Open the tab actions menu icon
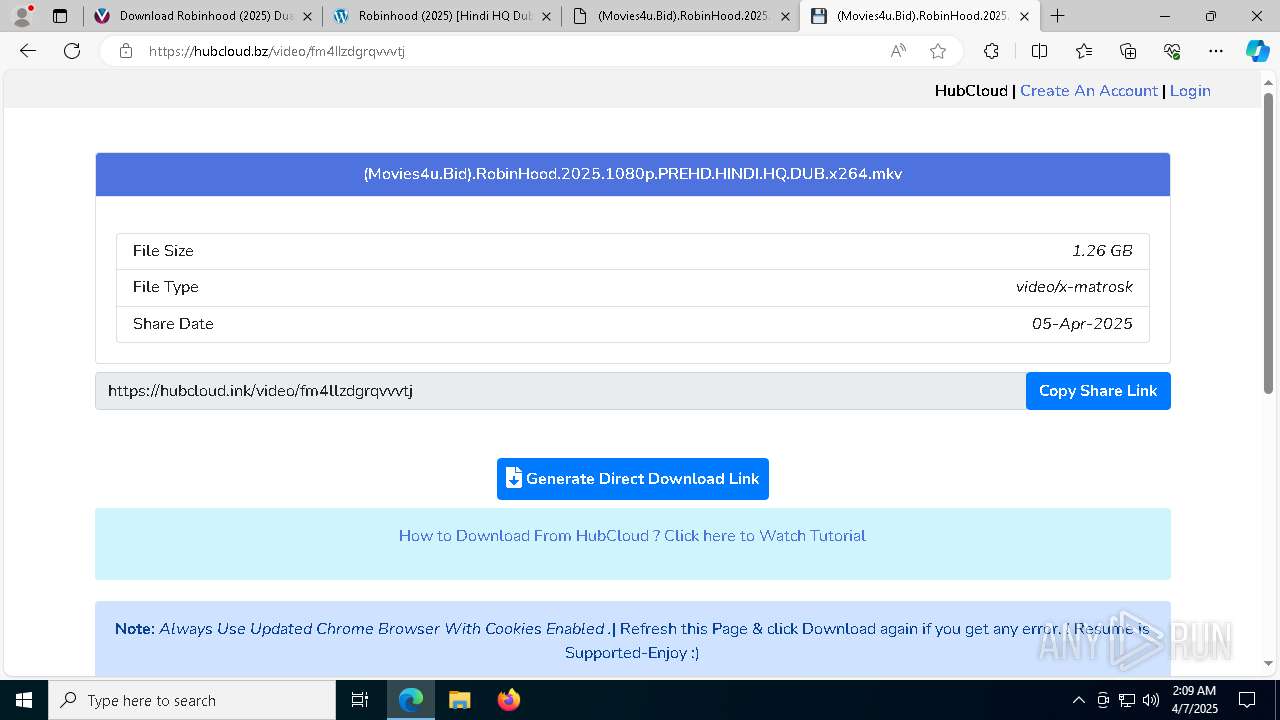The width and height of the screenshot is (1280, 720). [x=60, y=16]
